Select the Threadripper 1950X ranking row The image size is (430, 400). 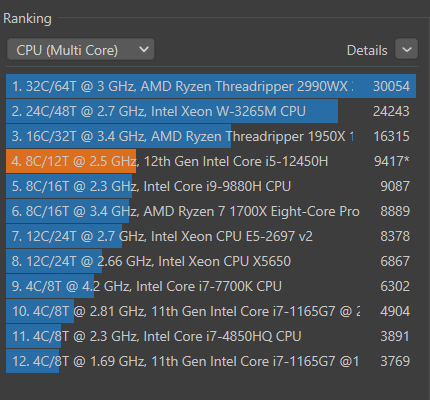(x=211, y=136)
